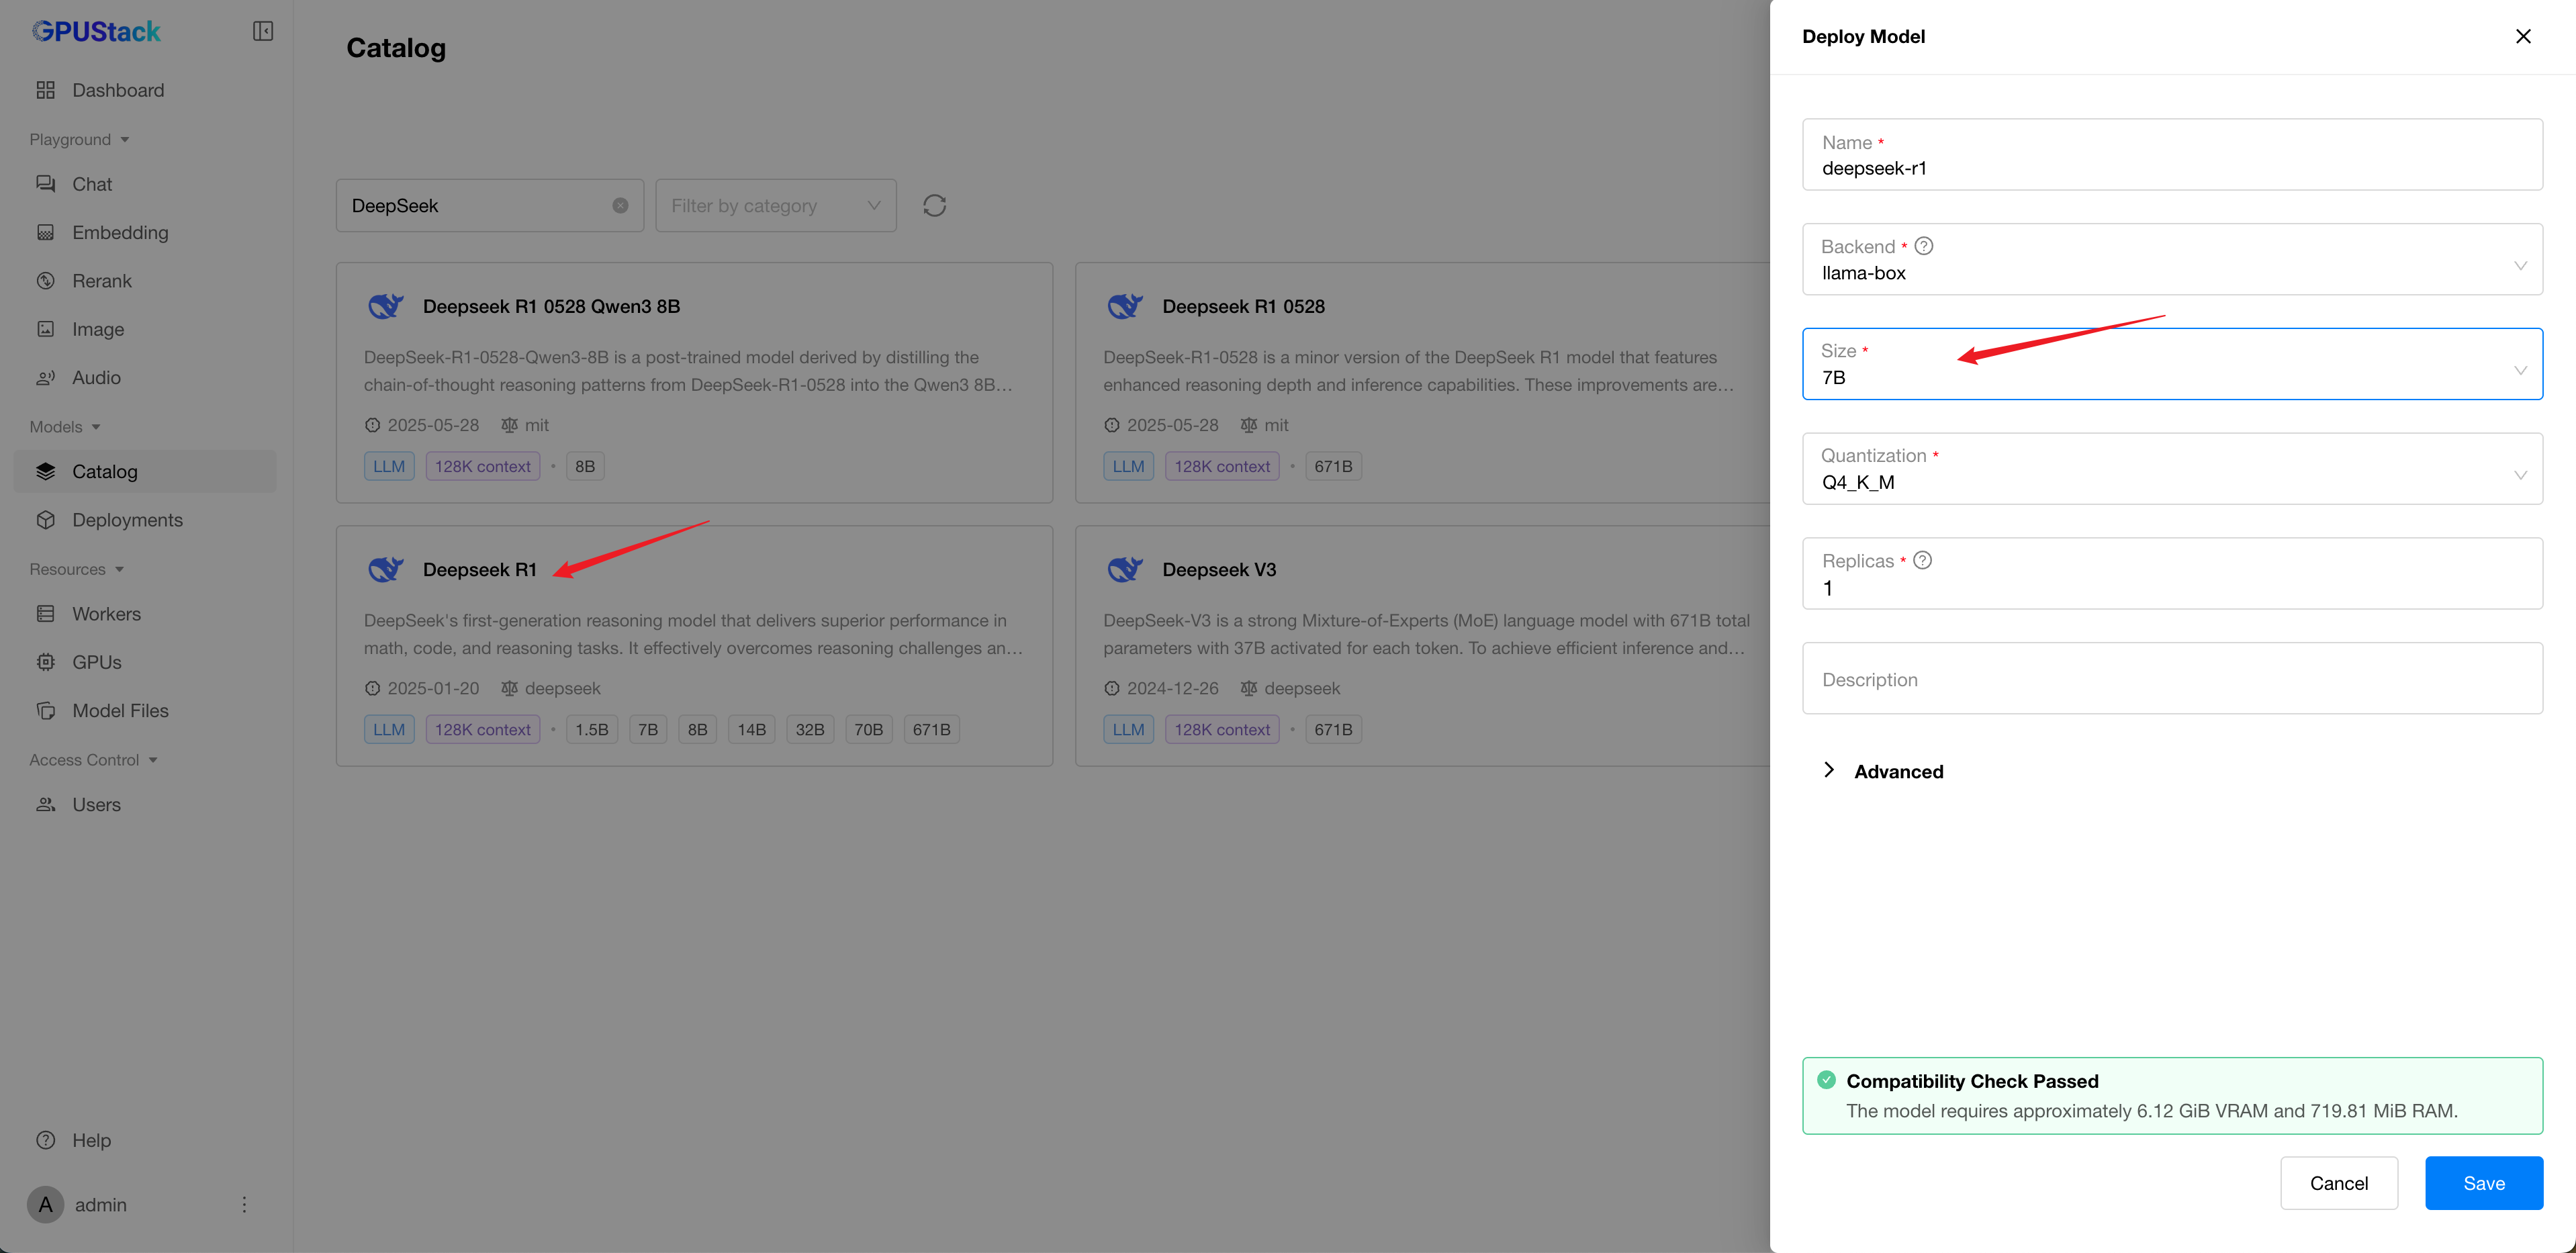This screenshot has width=2576, height=1253.
Task: Click the GPUs sidebar icon
Action: 46,662
